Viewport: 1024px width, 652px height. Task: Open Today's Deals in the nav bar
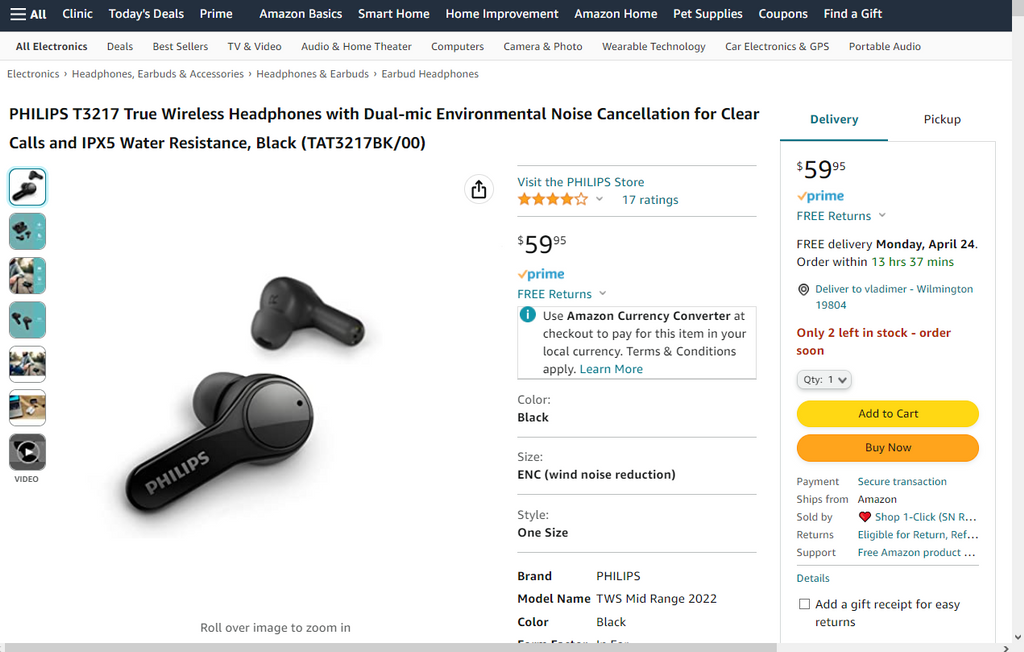click(146, 14)
